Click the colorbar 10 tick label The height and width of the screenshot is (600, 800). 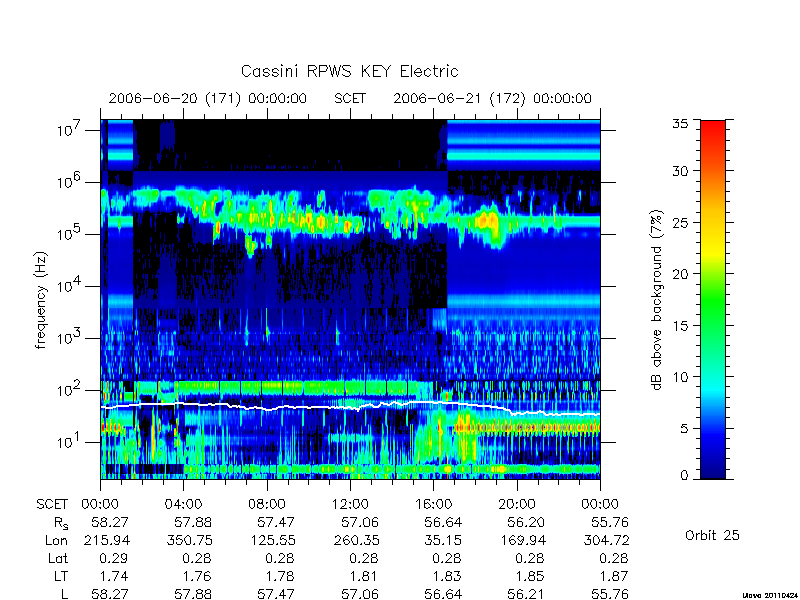(x=681, y=377)
